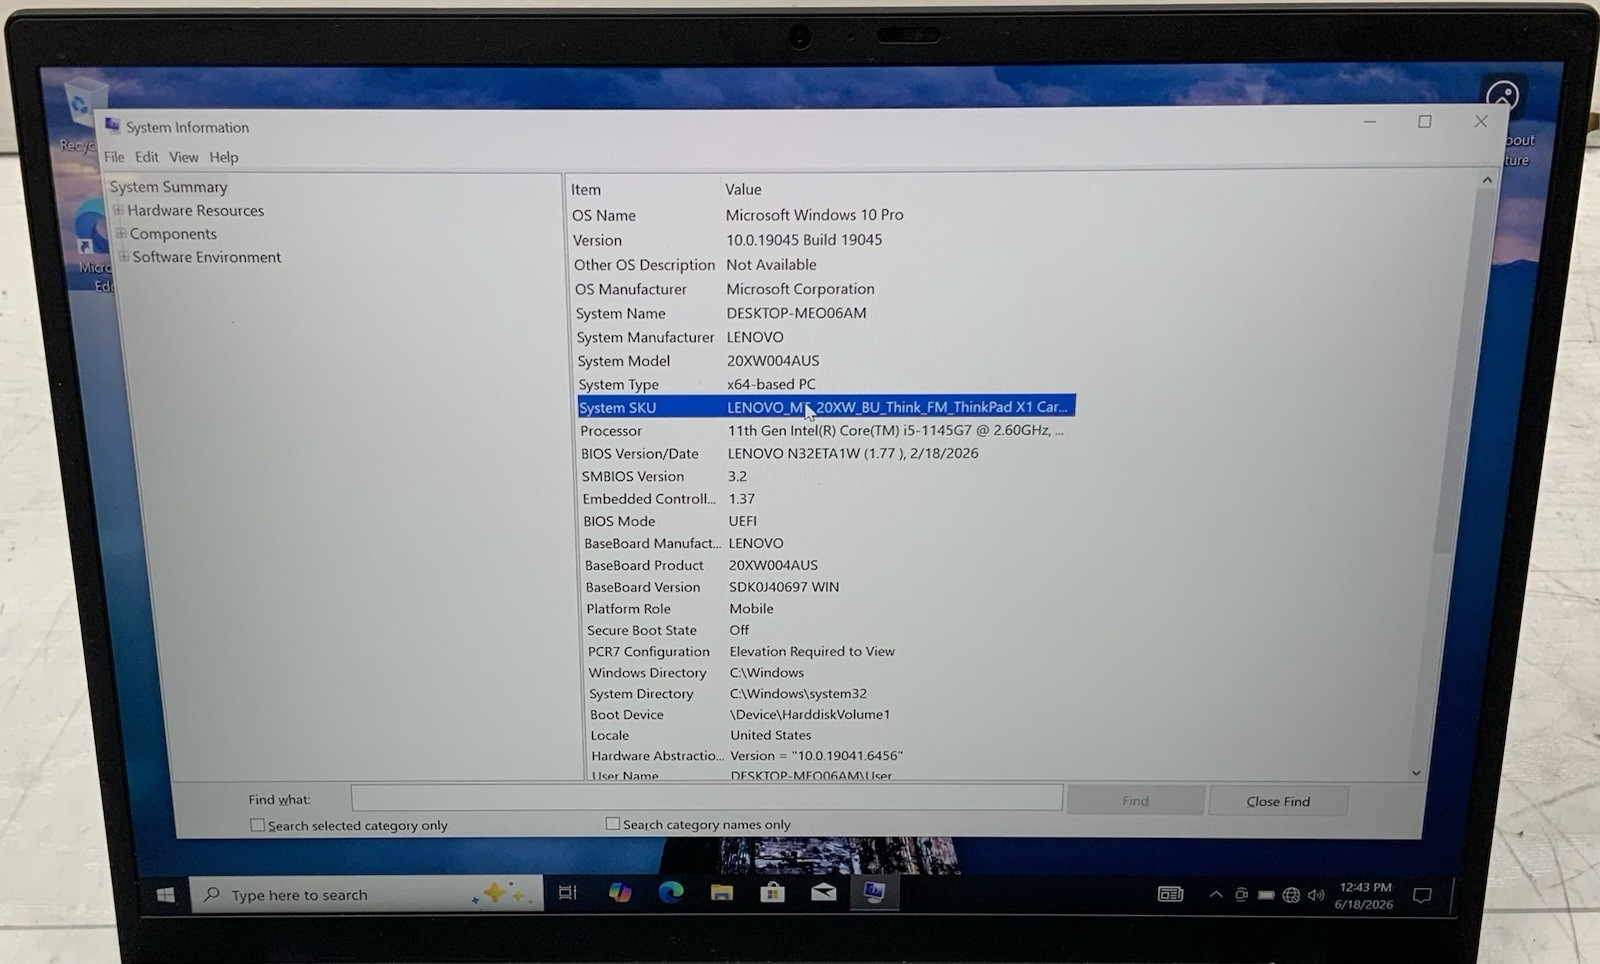This screenshot has width=1600, height=964.
Task: Maximize the System Information window
Action: point(1425,122)
